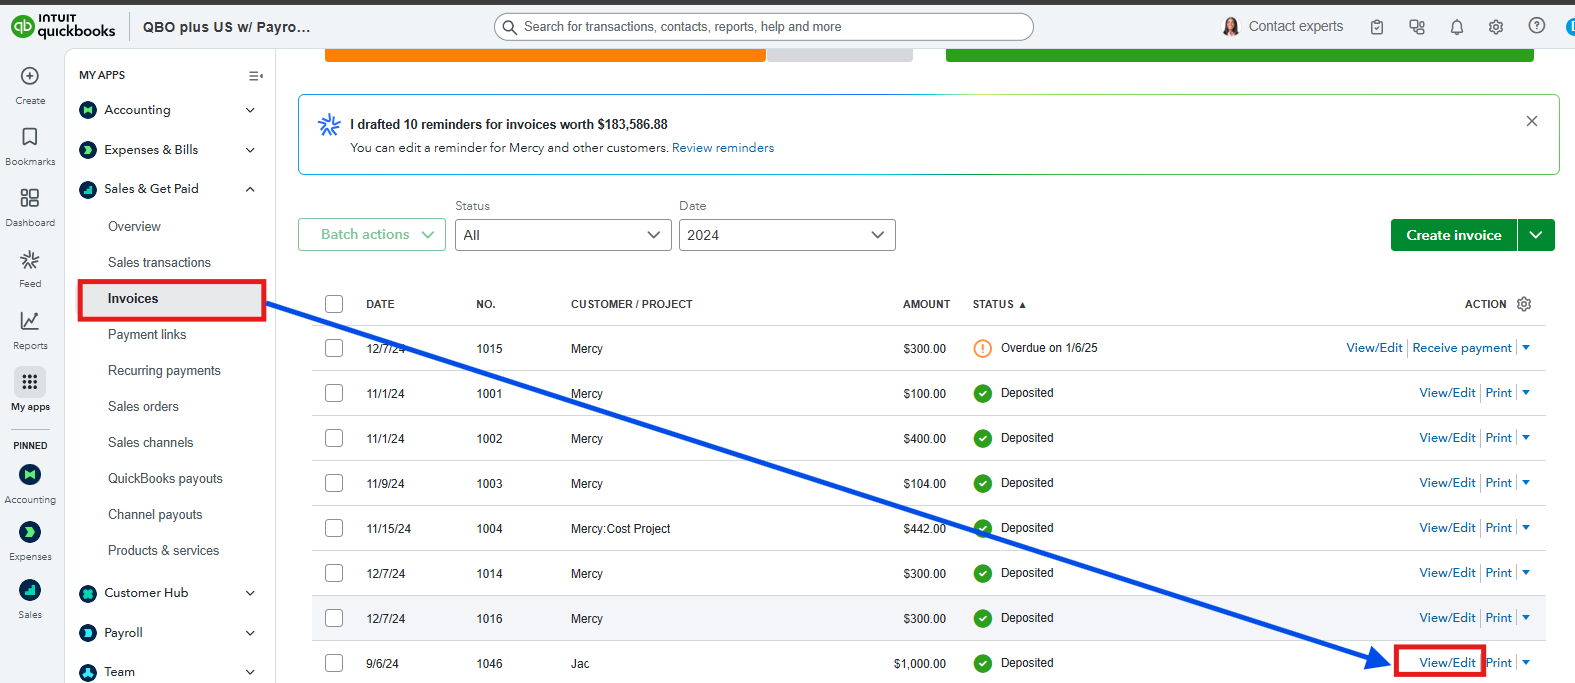1575x683 pixels.
Task: Follow the Review reminders link
Action: [723, 148]
